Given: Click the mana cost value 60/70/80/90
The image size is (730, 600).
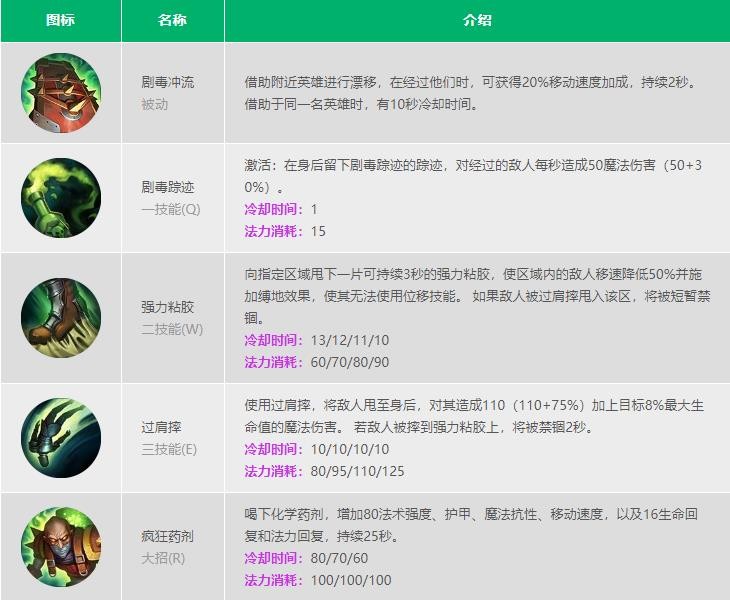Looking at the screenshot, I should point(350,362).
